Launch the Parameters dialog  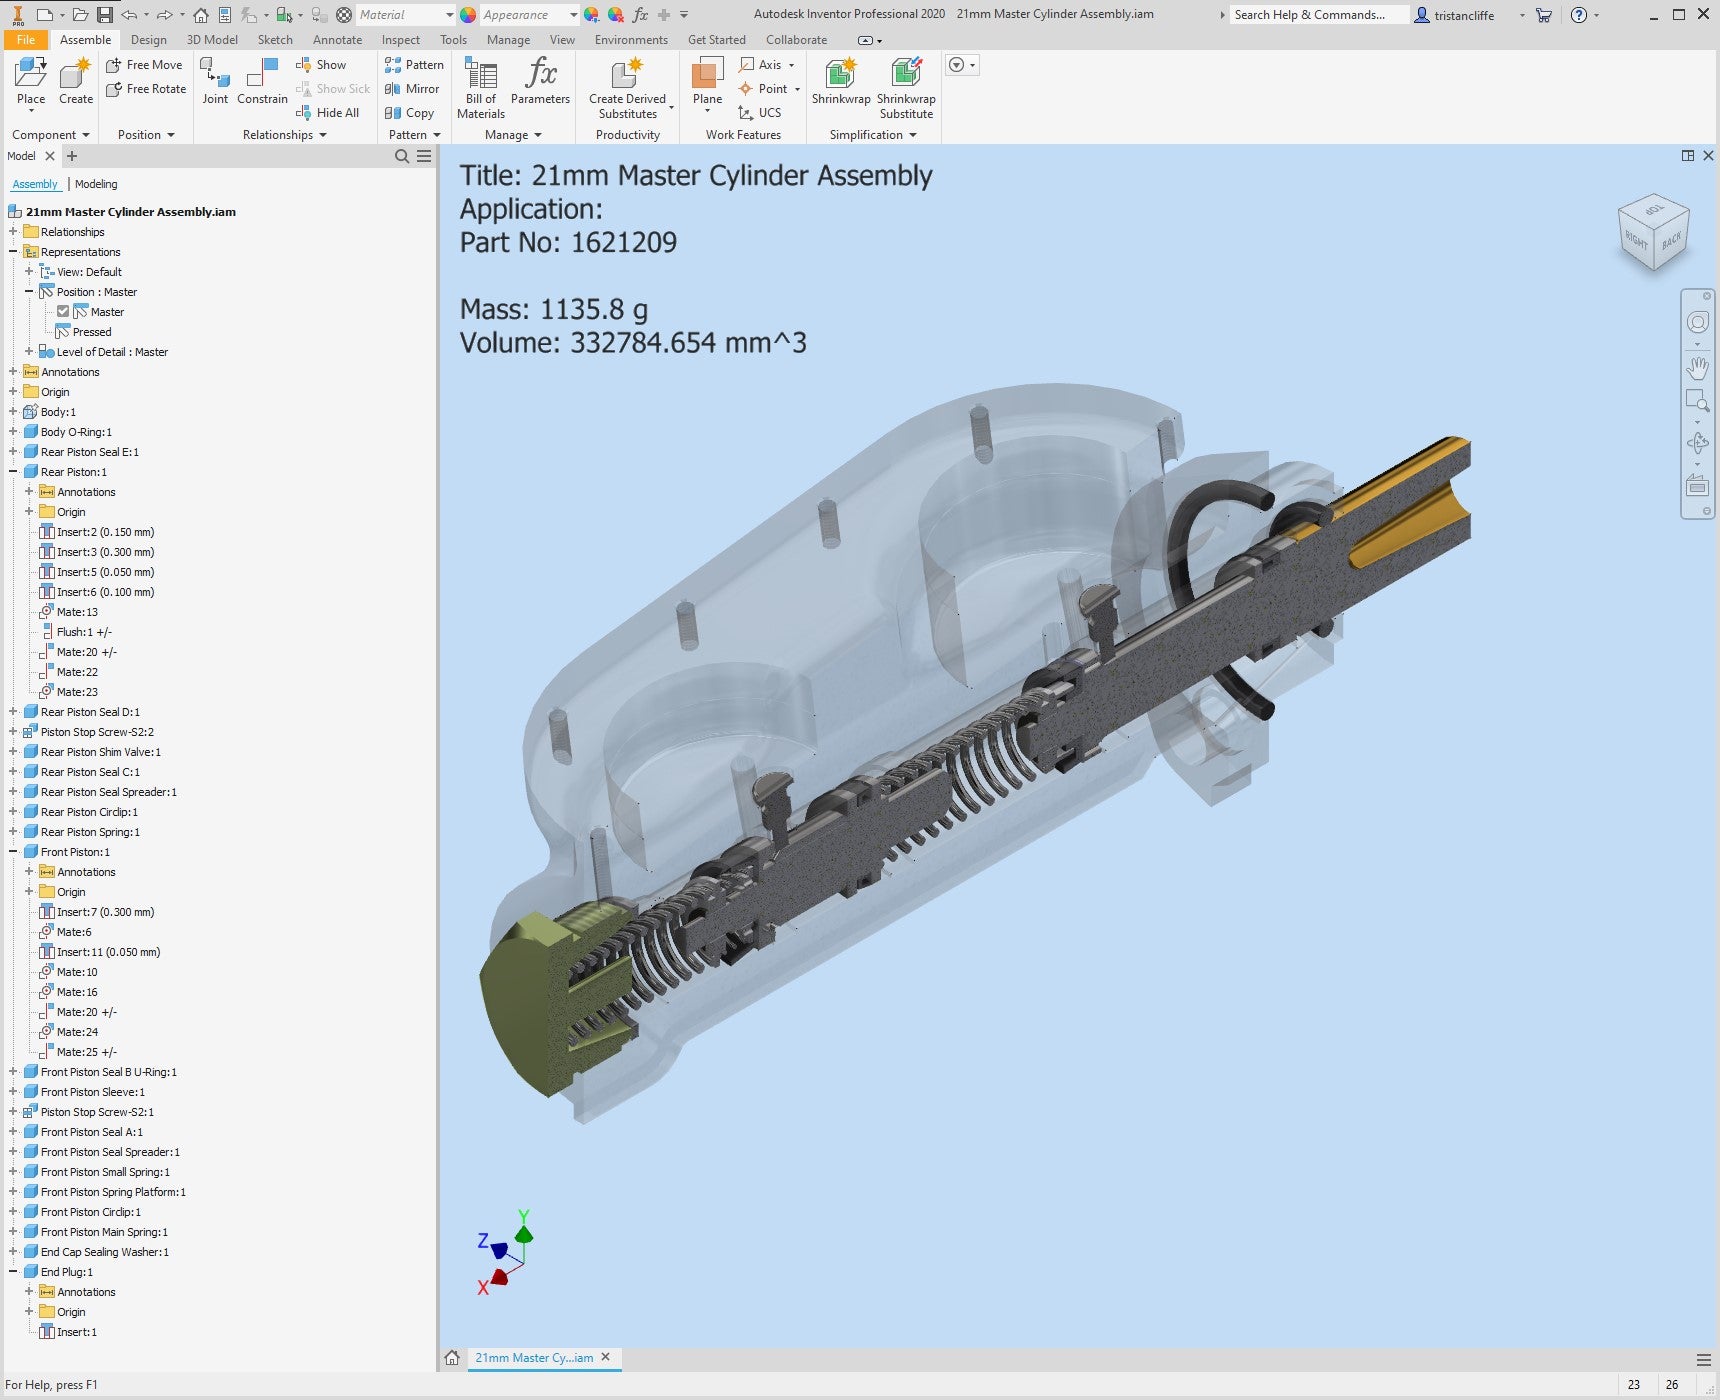[540, 85]
